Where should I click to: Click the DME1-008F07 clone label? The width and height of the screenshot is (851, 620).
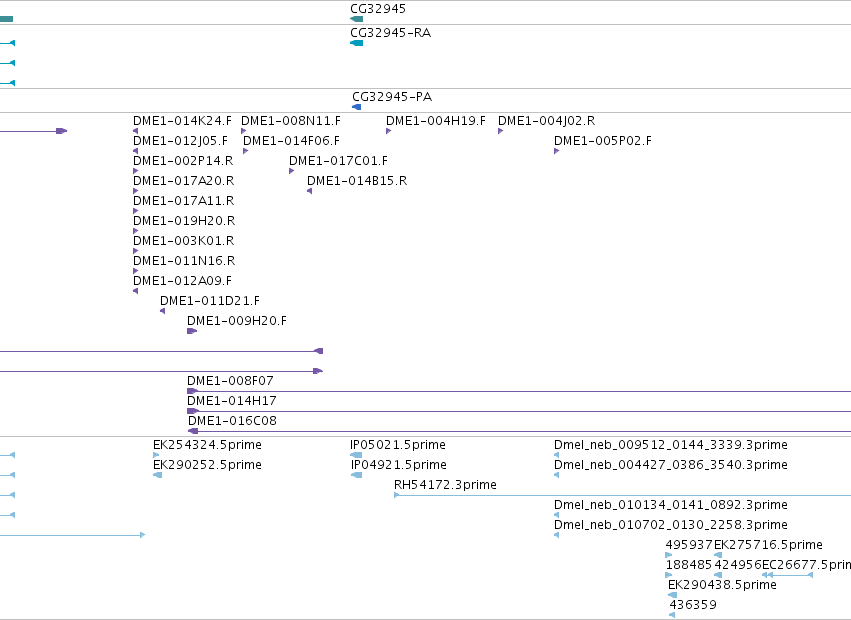[230, 381]
